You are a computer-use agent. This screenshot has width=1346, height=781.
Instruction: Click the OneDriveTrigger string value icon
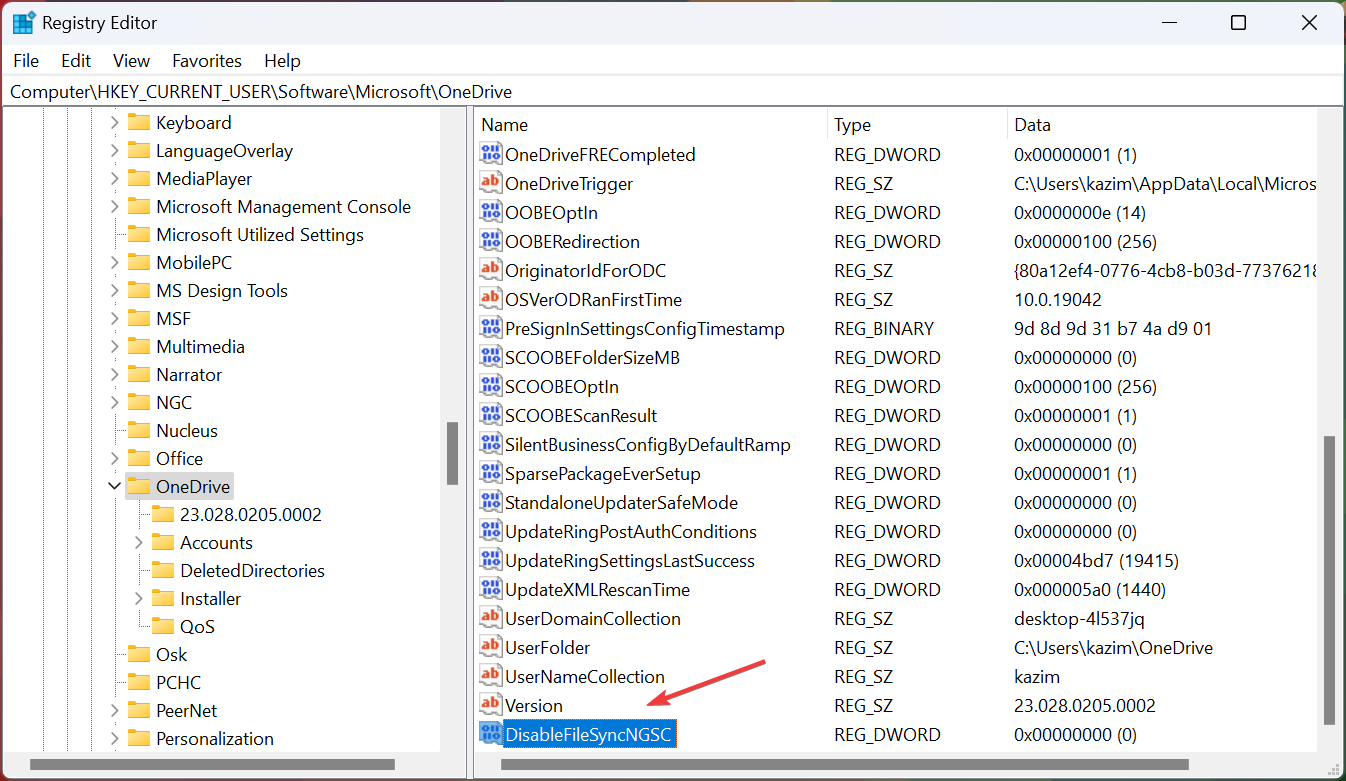pos(490,183)
